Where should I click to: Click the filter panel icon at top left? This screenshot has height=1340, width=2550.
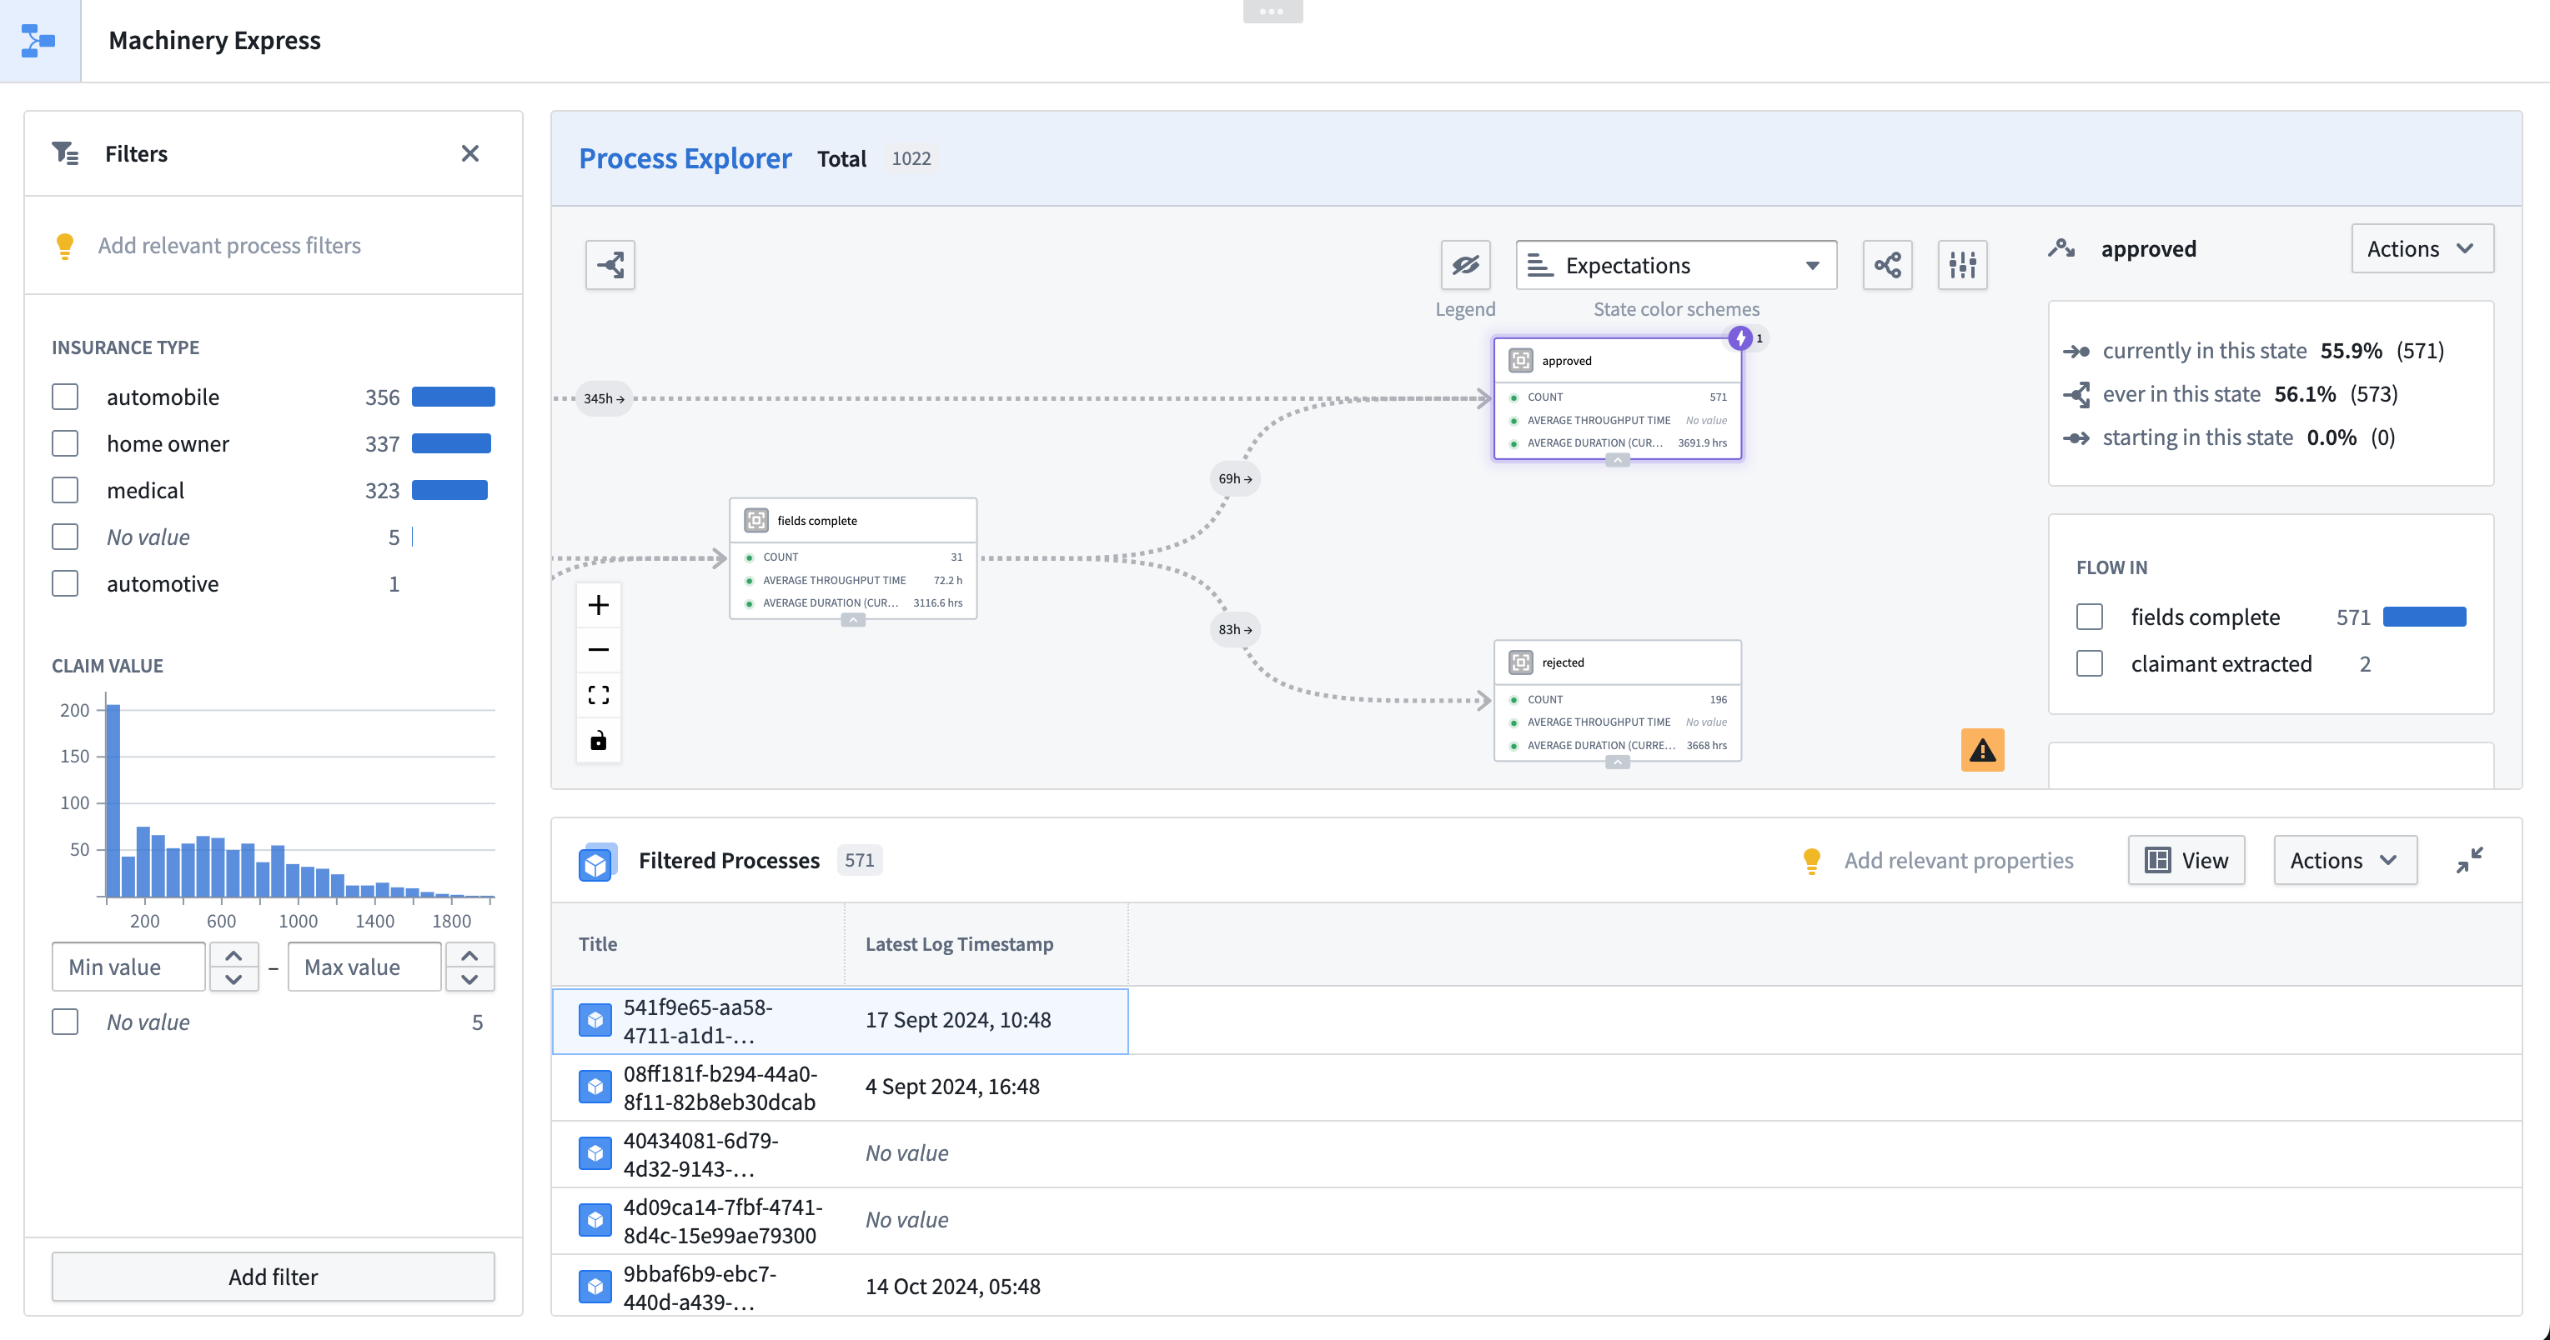coord(66,152)
